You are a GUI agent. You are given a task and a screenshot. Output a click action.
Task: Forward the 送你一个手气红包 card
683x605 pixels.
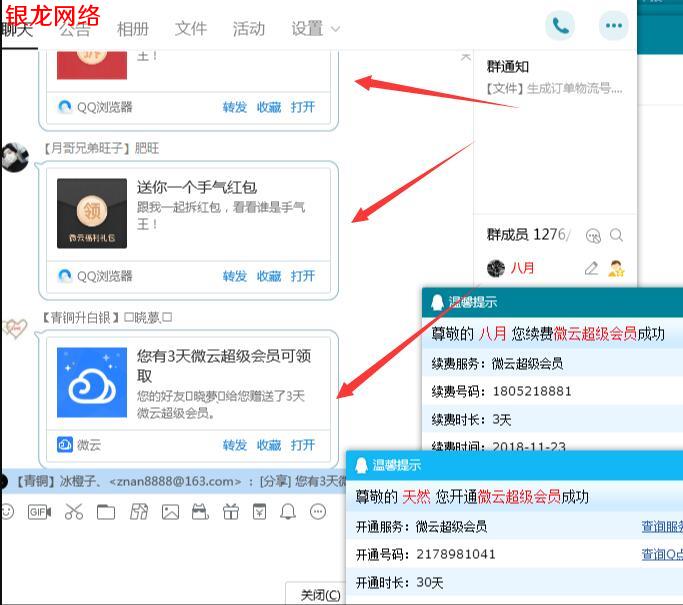[234, 276]
